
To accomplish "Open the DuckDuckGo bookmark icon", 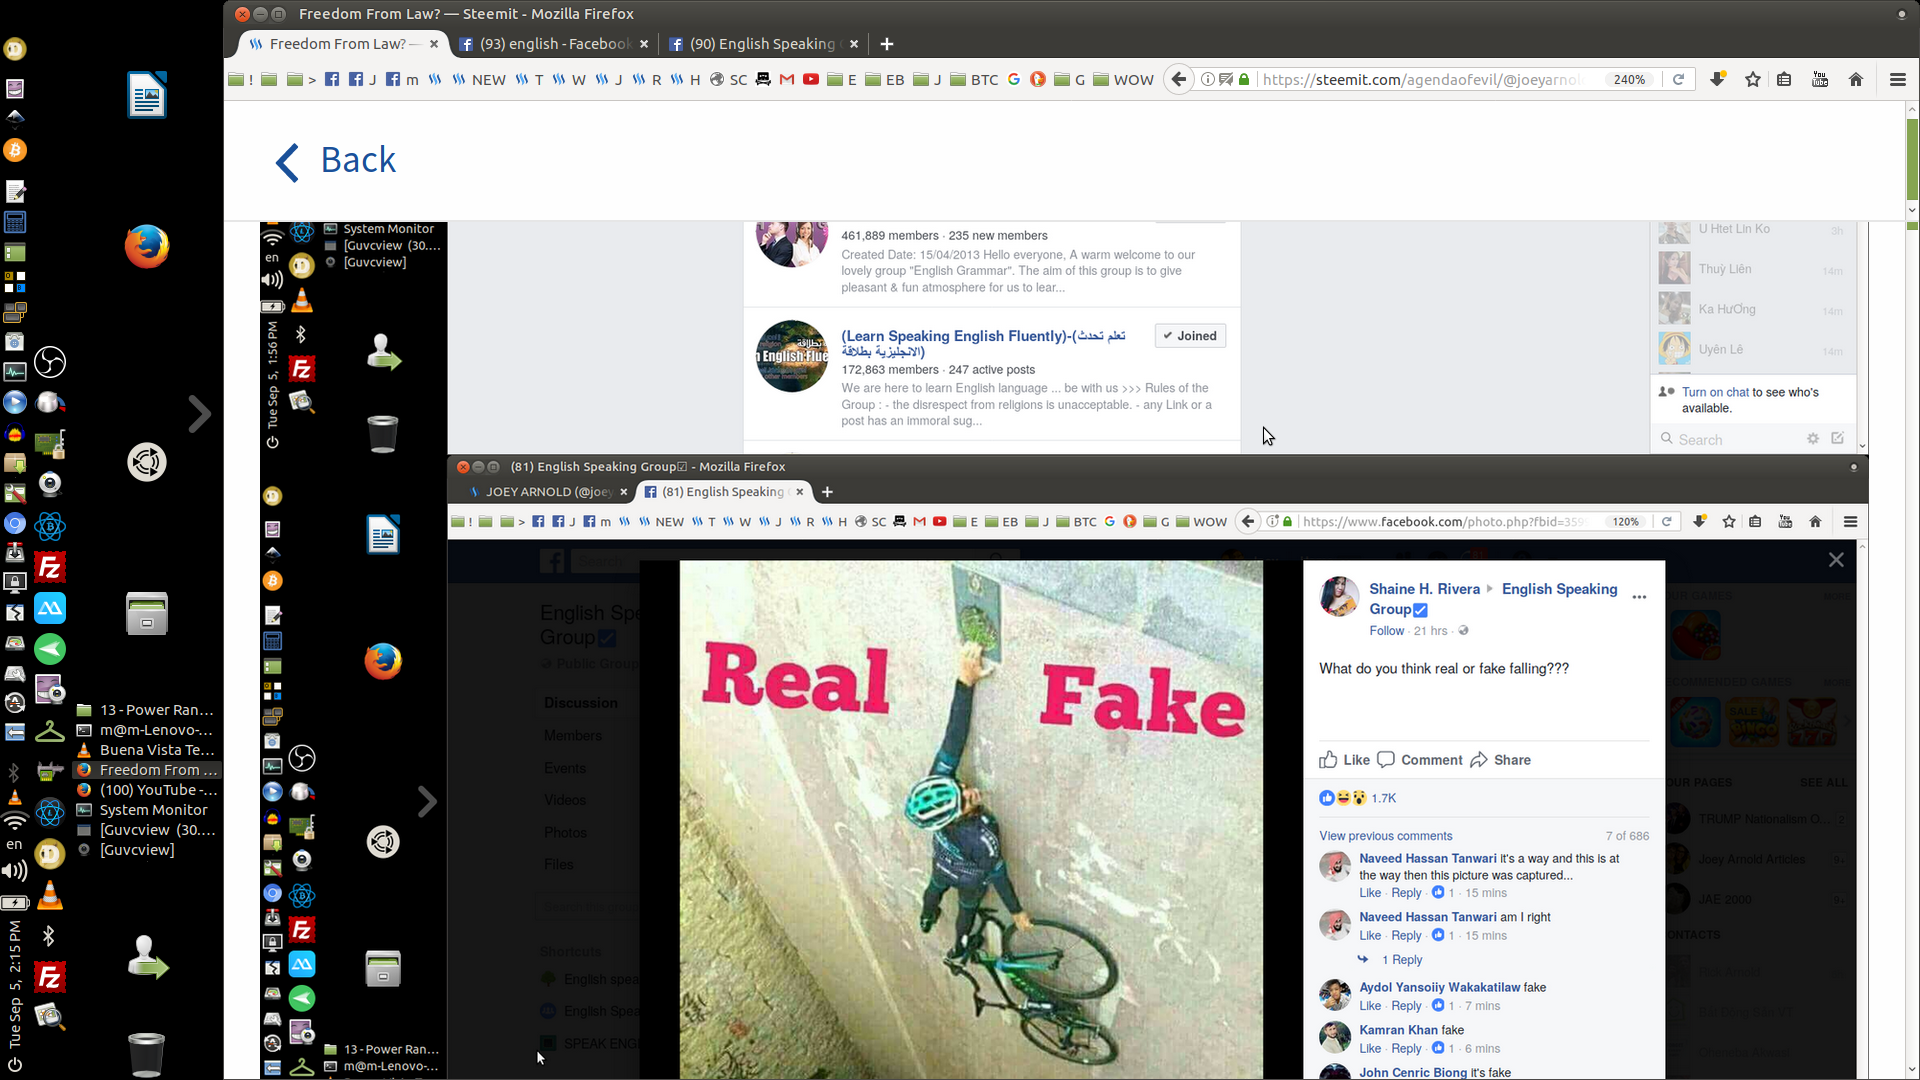I will pos(1038,80).
